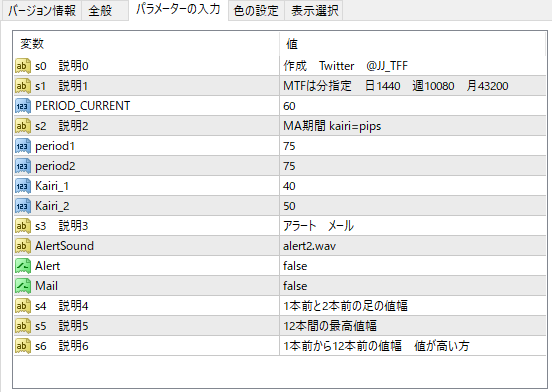Screen dimensions: 552x392
Task: Click the value 1本前と2本前の足の値幅
Action: pyautogui.click(x=346, y=306)
